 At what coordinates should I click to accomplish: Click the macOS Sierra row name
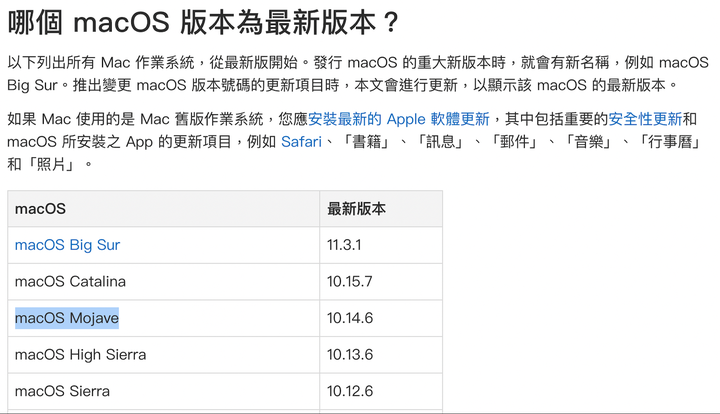tap(62, 391)
